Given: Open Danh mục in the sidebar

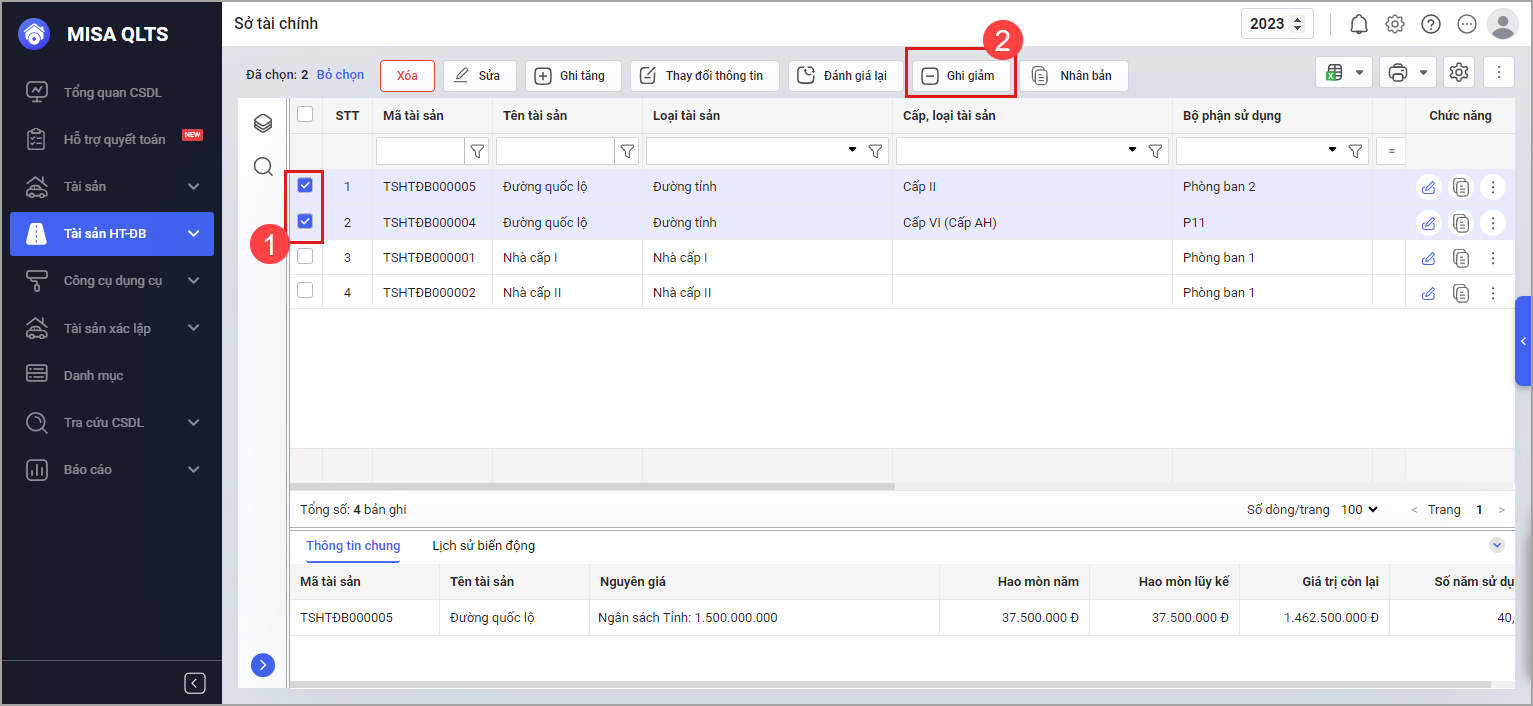Looking at the screenshot, I should tap(94, 375).
